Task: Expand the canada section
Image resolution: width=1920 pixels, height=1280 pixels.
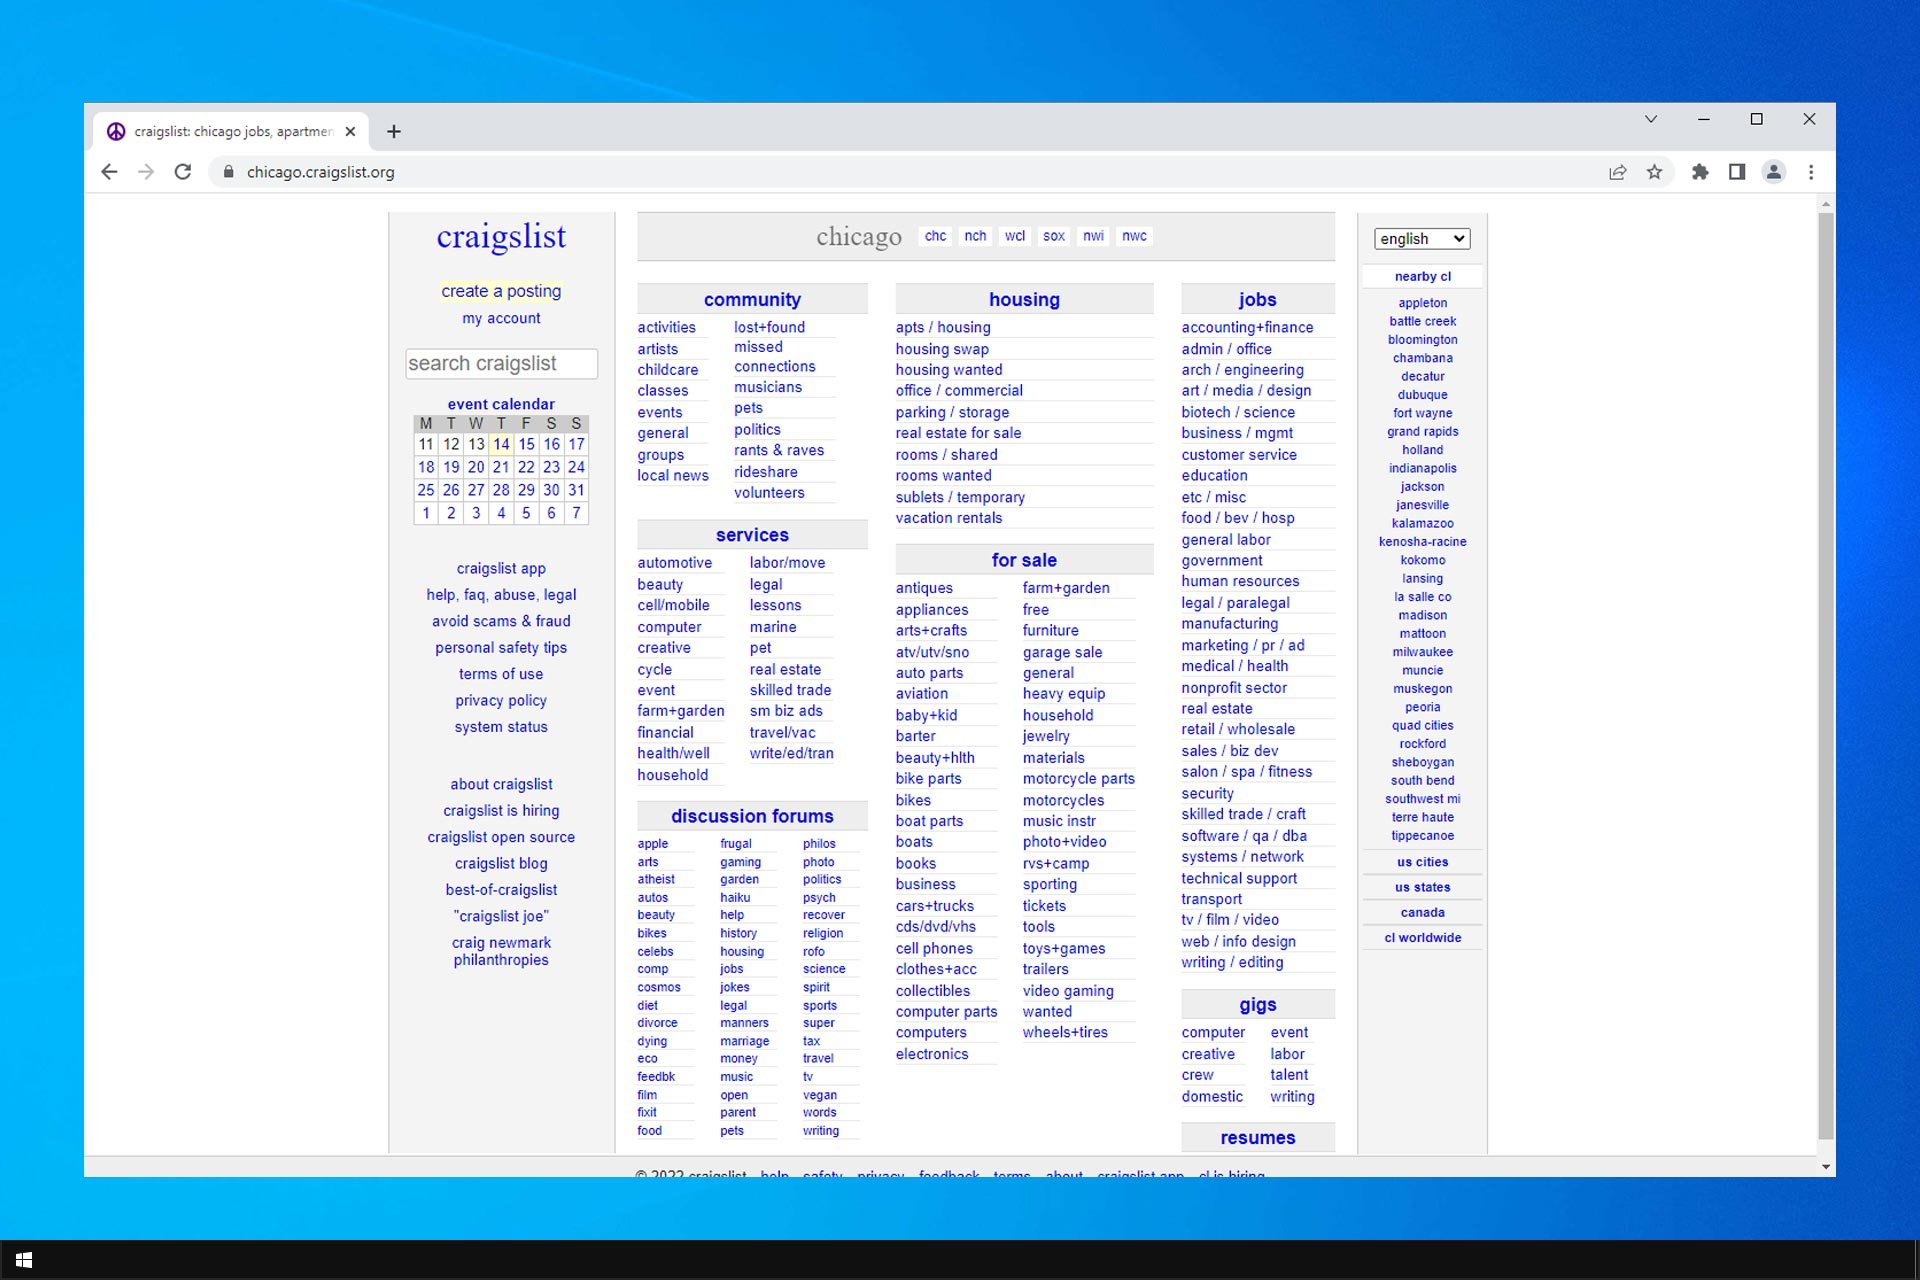Action: pos(1422,912)
